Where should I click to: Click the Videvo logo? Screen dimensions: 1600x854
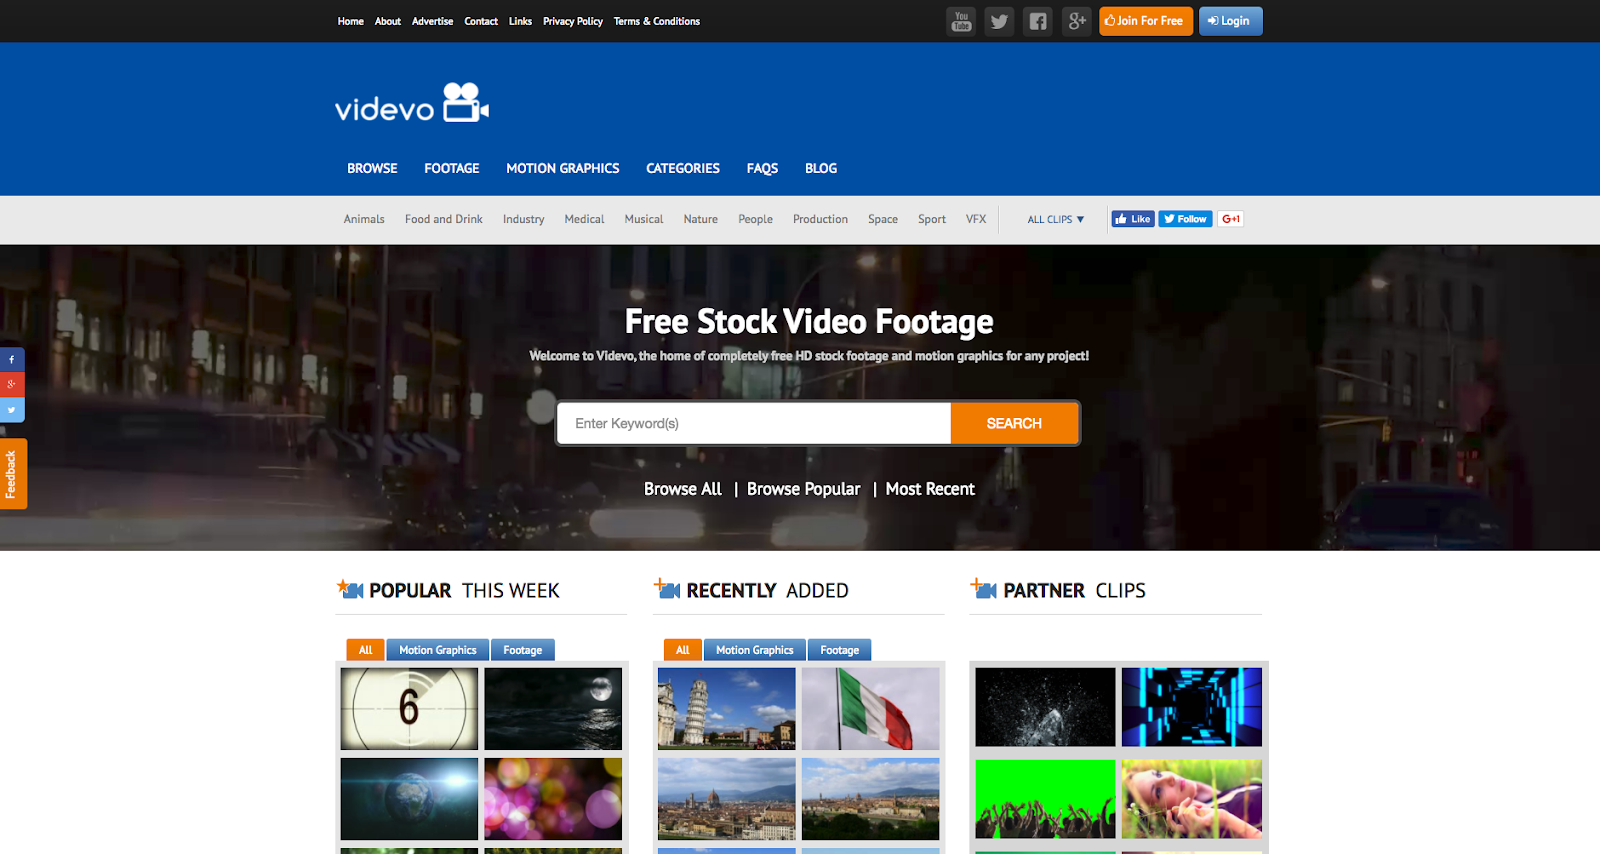(412, 103)
